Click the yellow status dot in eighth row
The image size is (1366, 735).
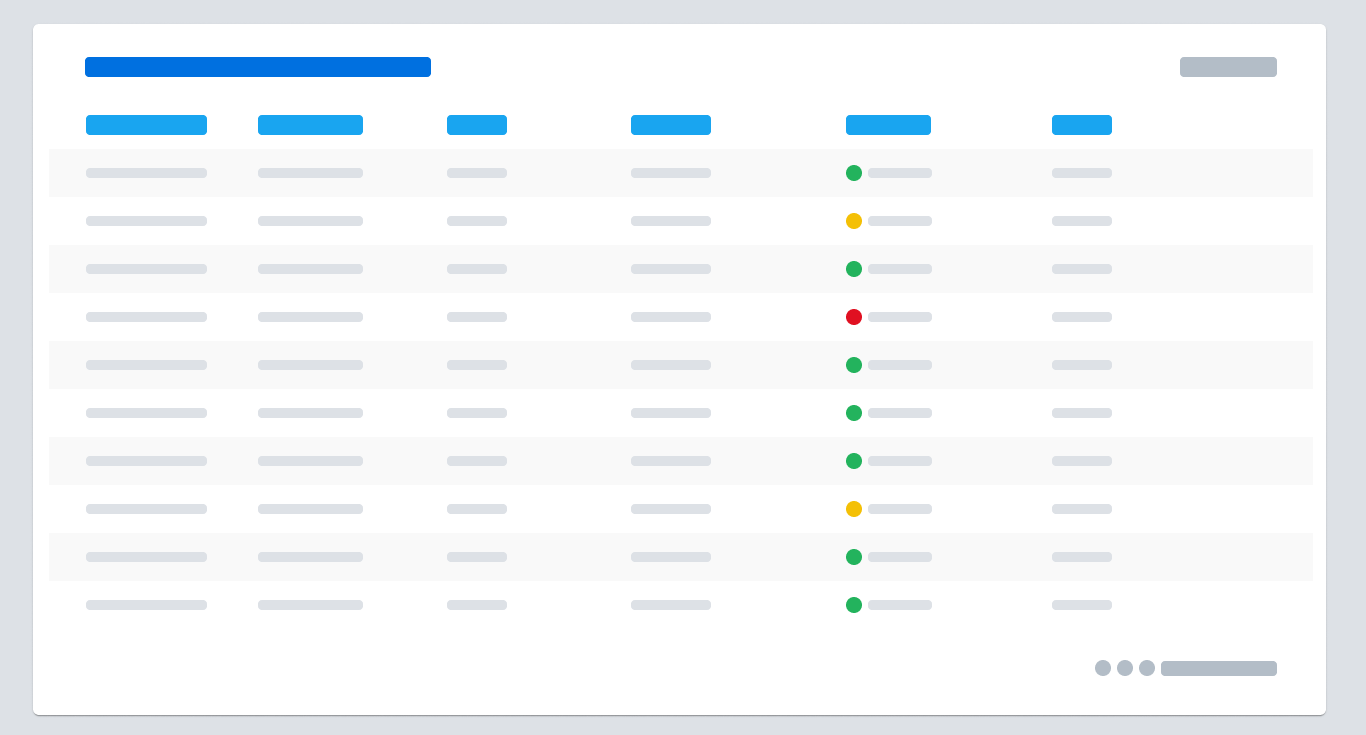(x=854, y=509)
